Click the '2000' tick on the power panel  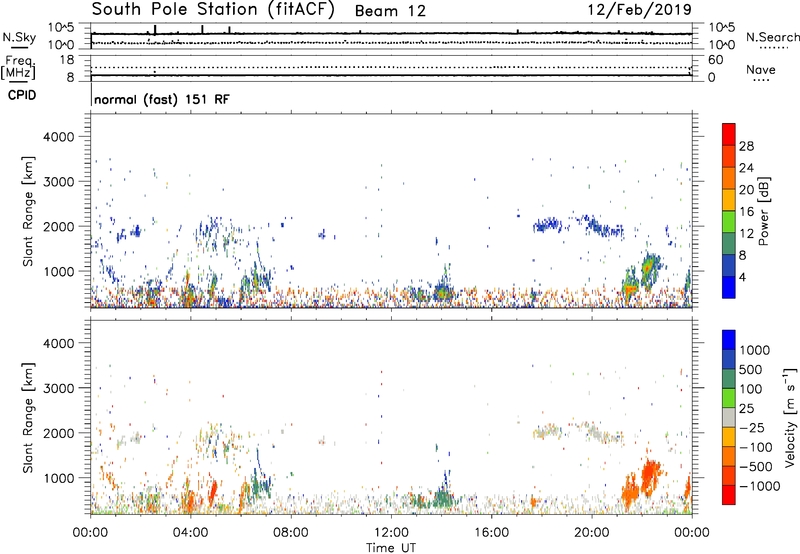point(58,226)
